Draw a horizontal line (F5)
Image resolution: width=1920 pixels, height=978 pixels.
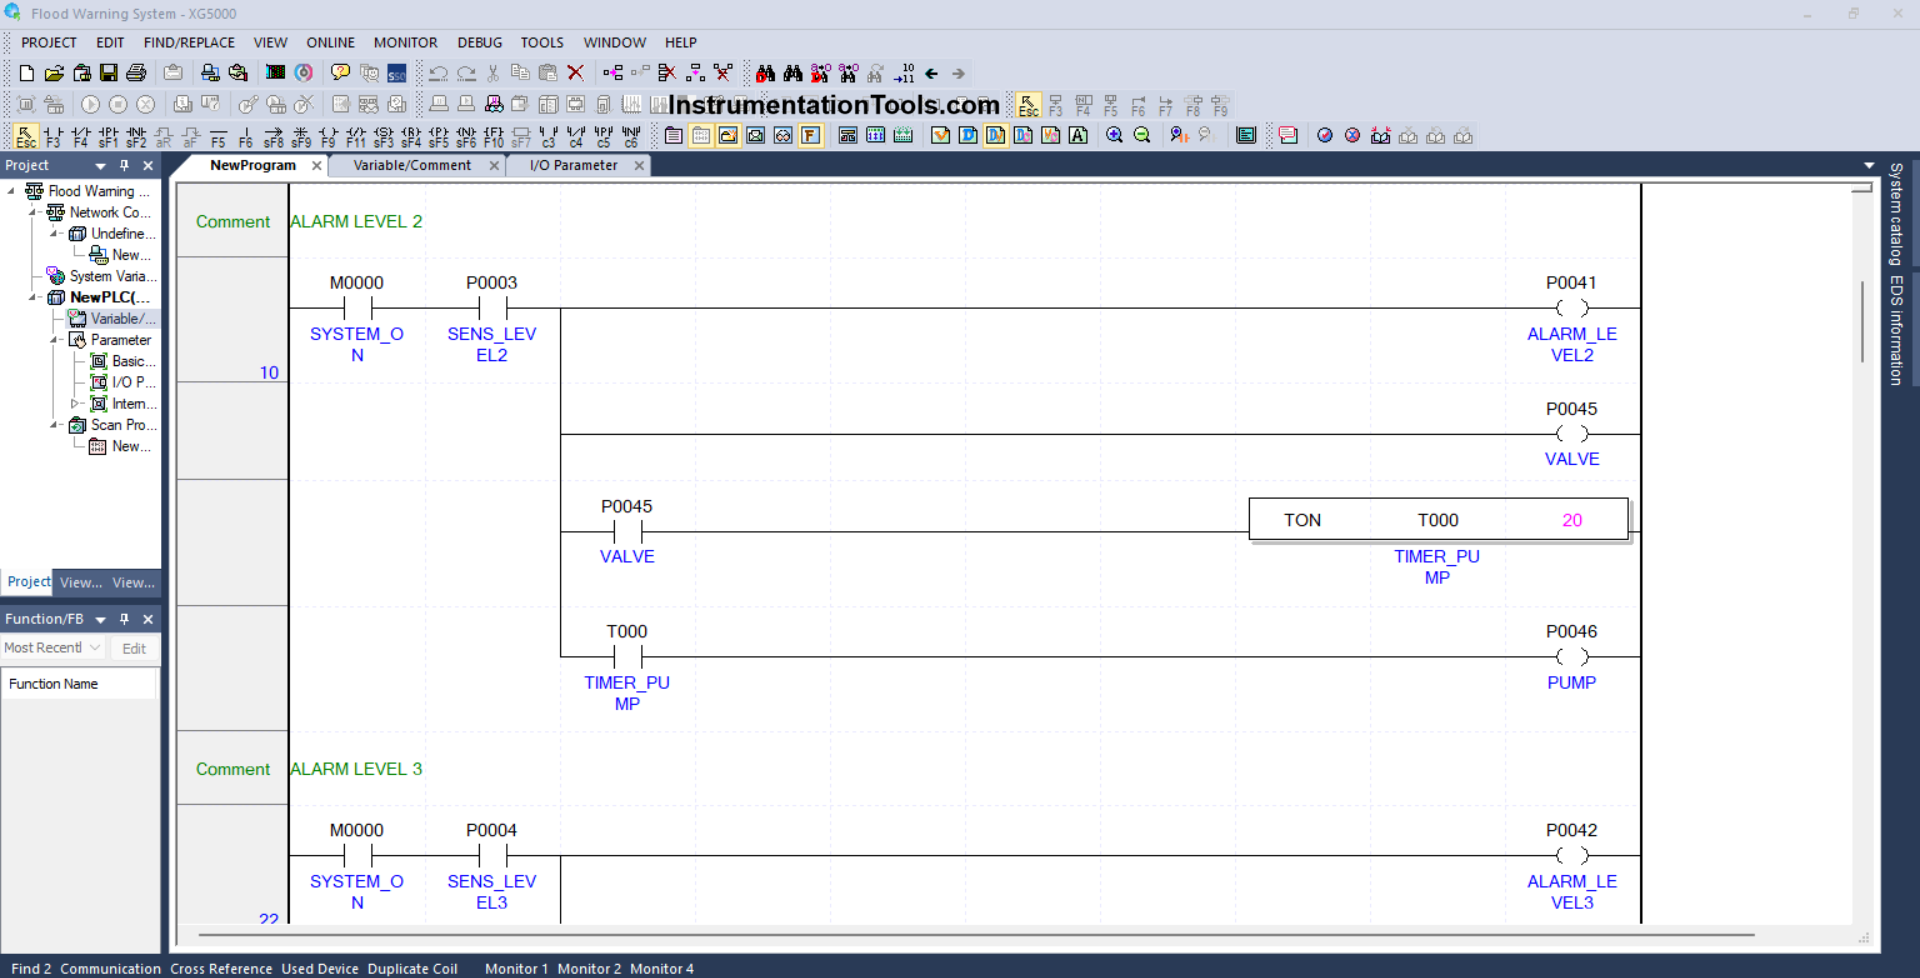pyautogui.click(x=218, y=136)
